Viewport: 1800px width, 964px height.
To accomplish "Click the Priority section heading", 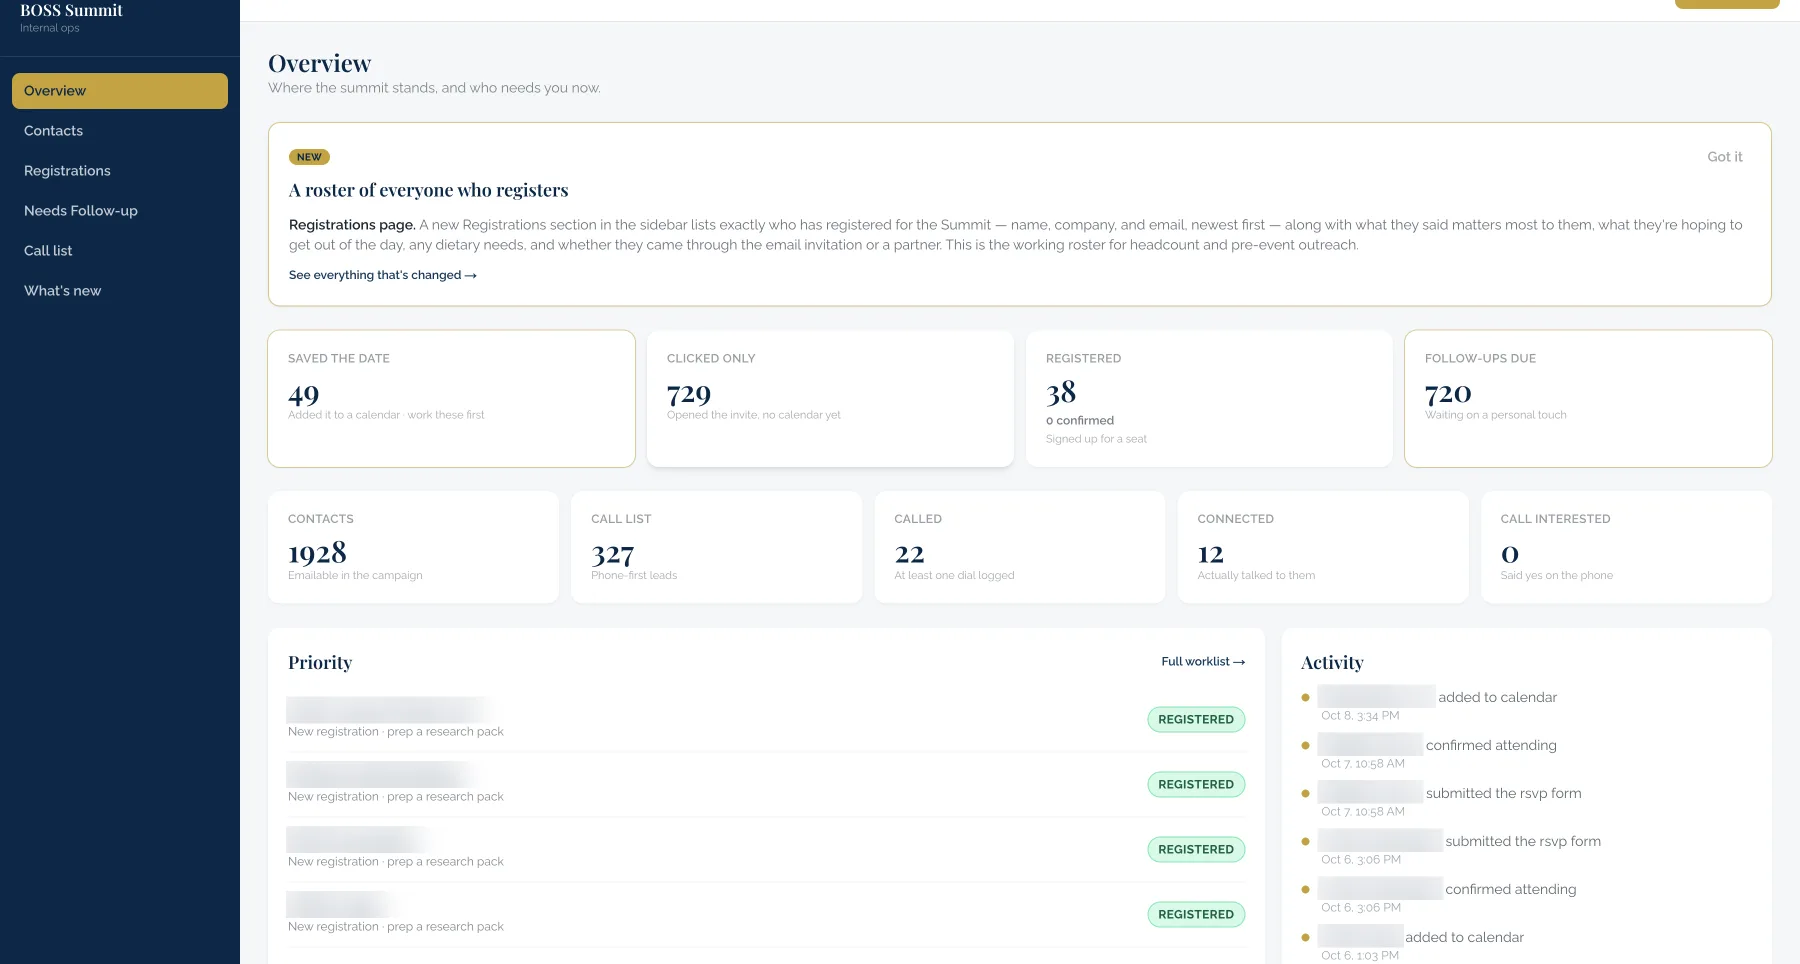I will point(320,663).
